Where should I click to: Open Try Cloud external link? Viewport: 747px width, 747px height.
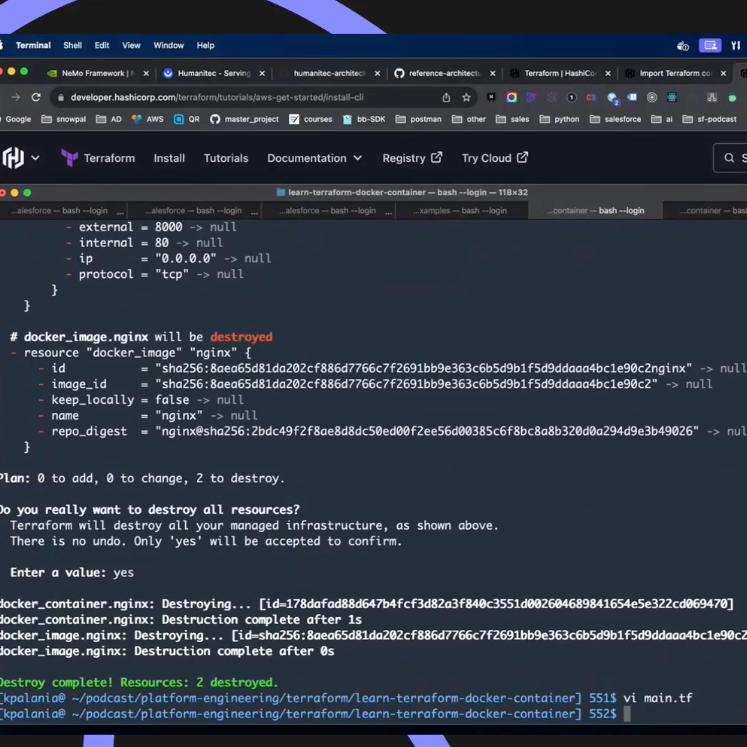(x=495, y=158)
